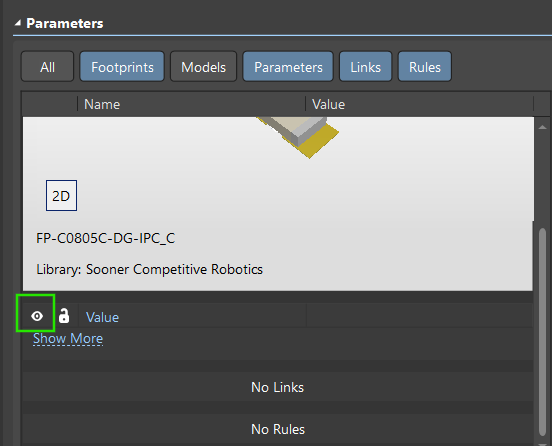Click the No Links row
Screen dimensions: 552x446
(277, 387)
